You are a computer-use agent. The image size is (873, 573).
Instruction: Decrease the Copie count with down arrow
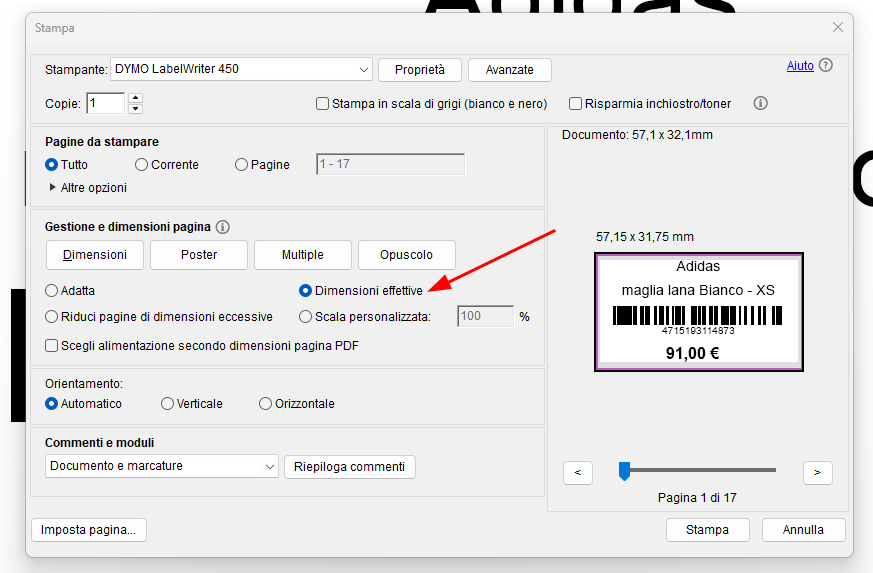pos(136,109)
